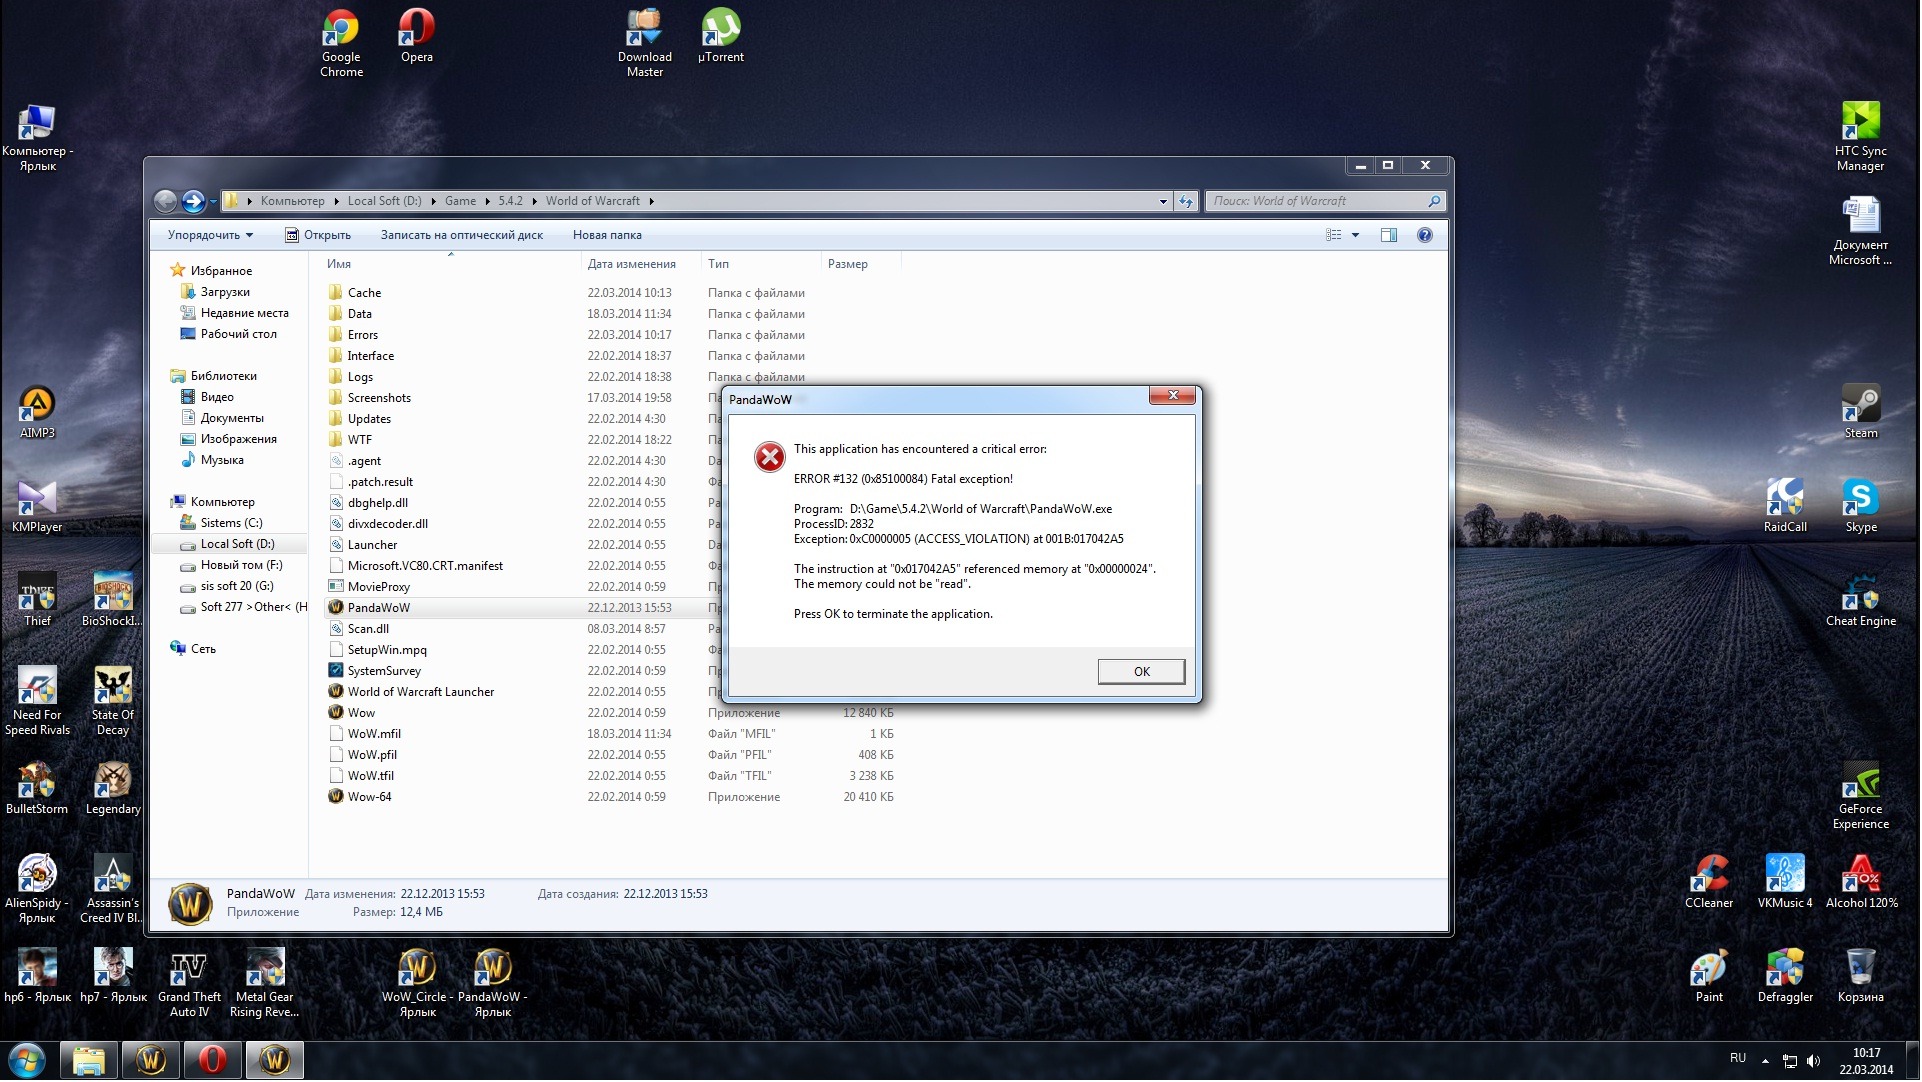
Task: Sort by Размер column header
Action: tap(847, 264)
